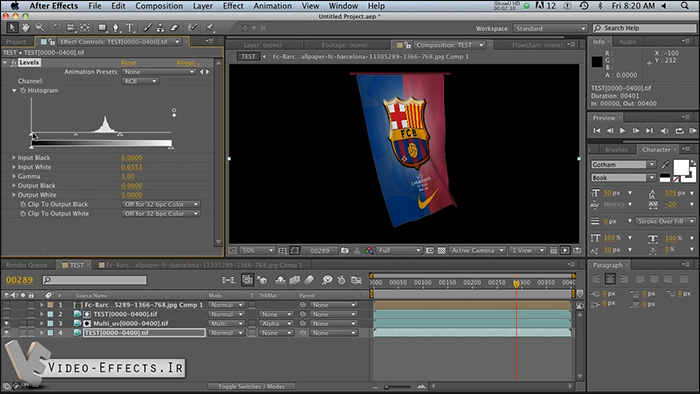Click the current timecode 00289

pyautogui.click(x=19, y=280)
